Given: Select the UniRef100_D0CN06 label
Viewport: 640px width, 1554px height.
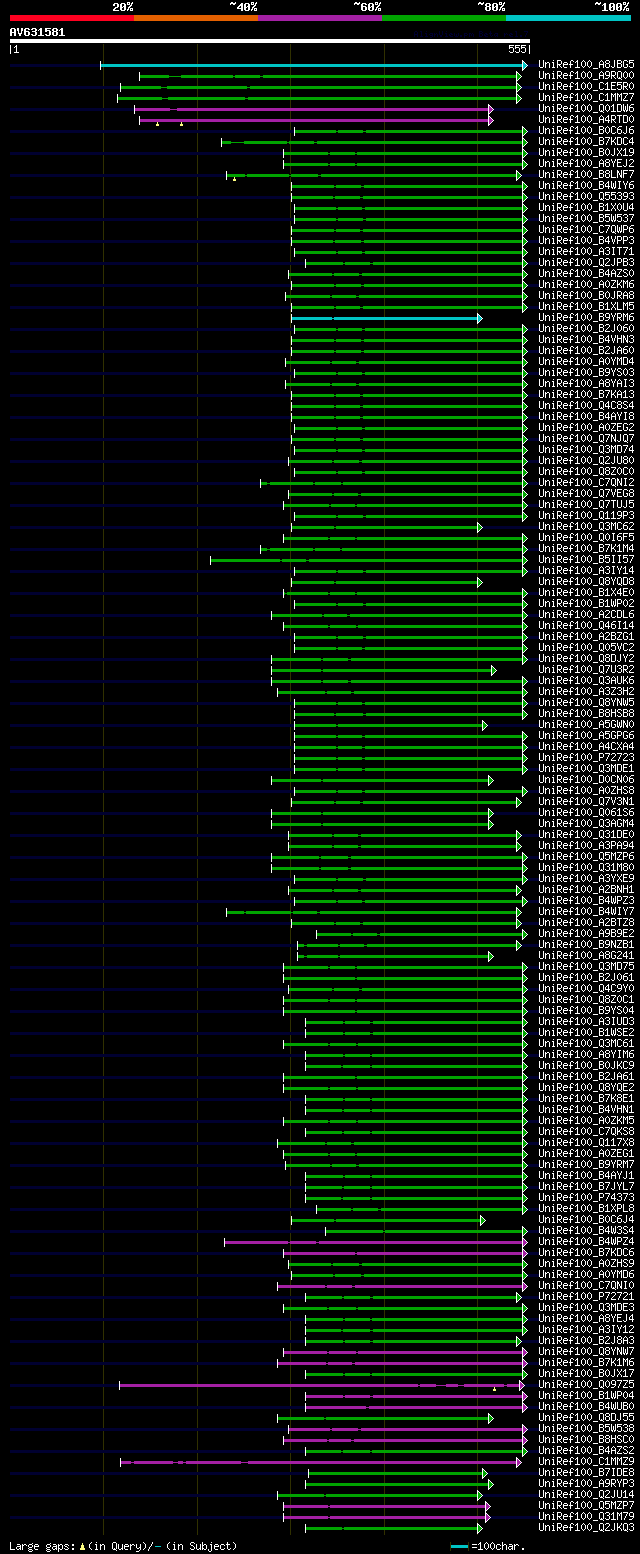Looking at the screenshot, I should coord(586,780).
